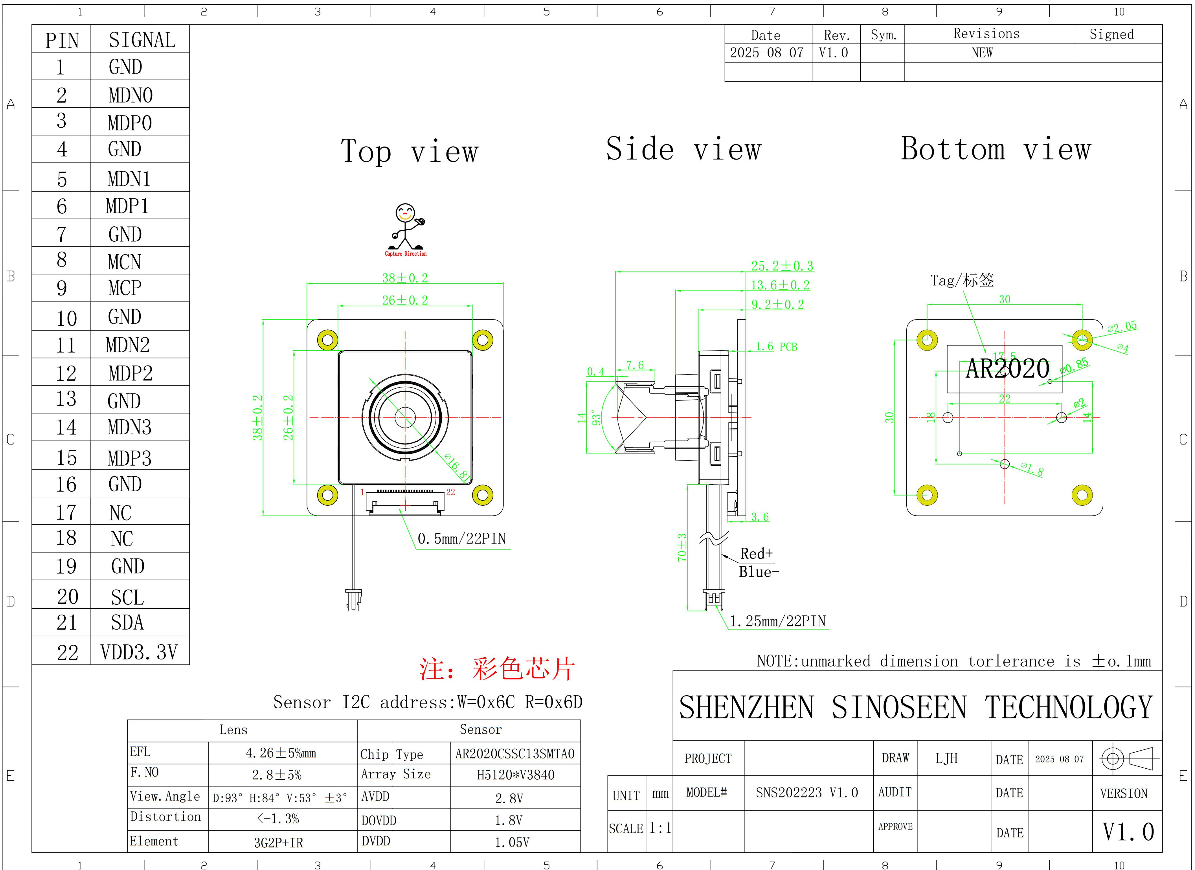Click the VDD3.3V signal in pin table
1195x870 pixels.
[139, 652]
